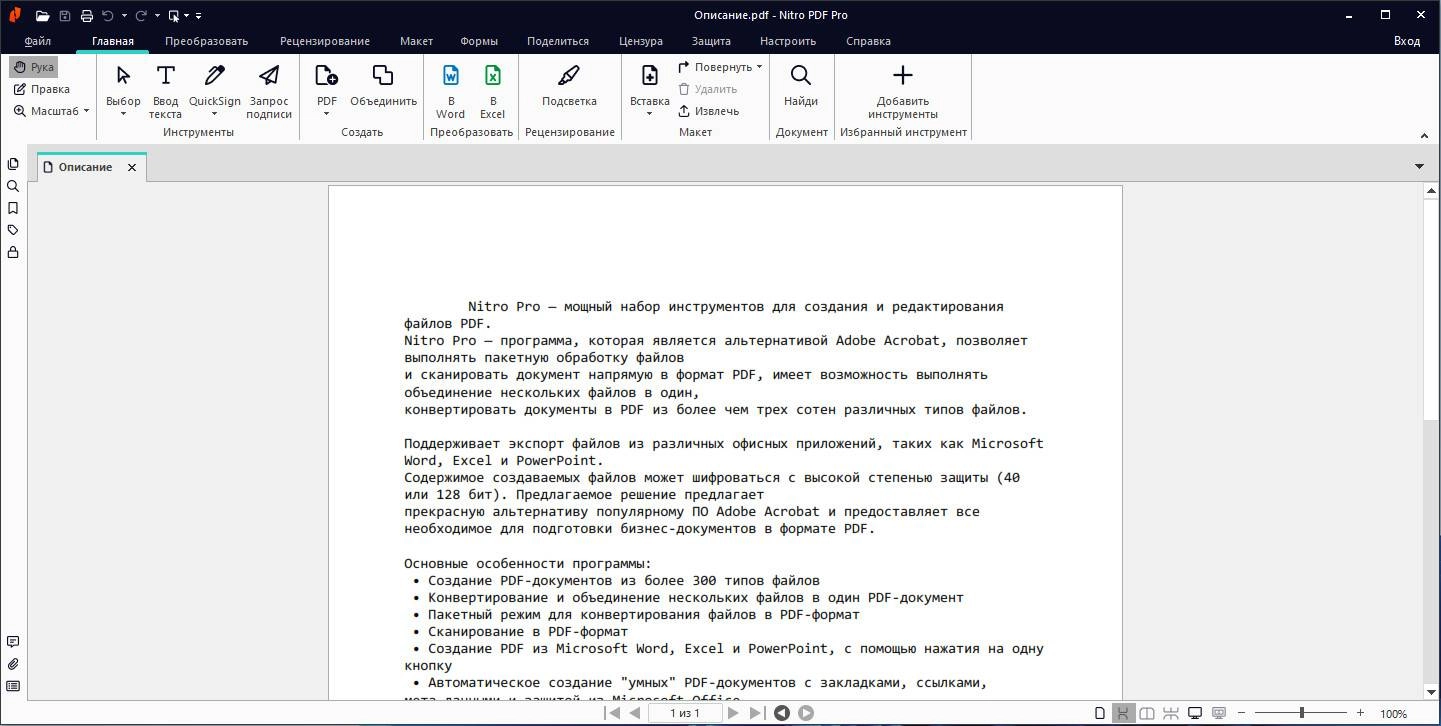Switch to the Преобразовать ribbon tab
The height and width of the screenshot is (726, 1441).
tap(206, 41)
